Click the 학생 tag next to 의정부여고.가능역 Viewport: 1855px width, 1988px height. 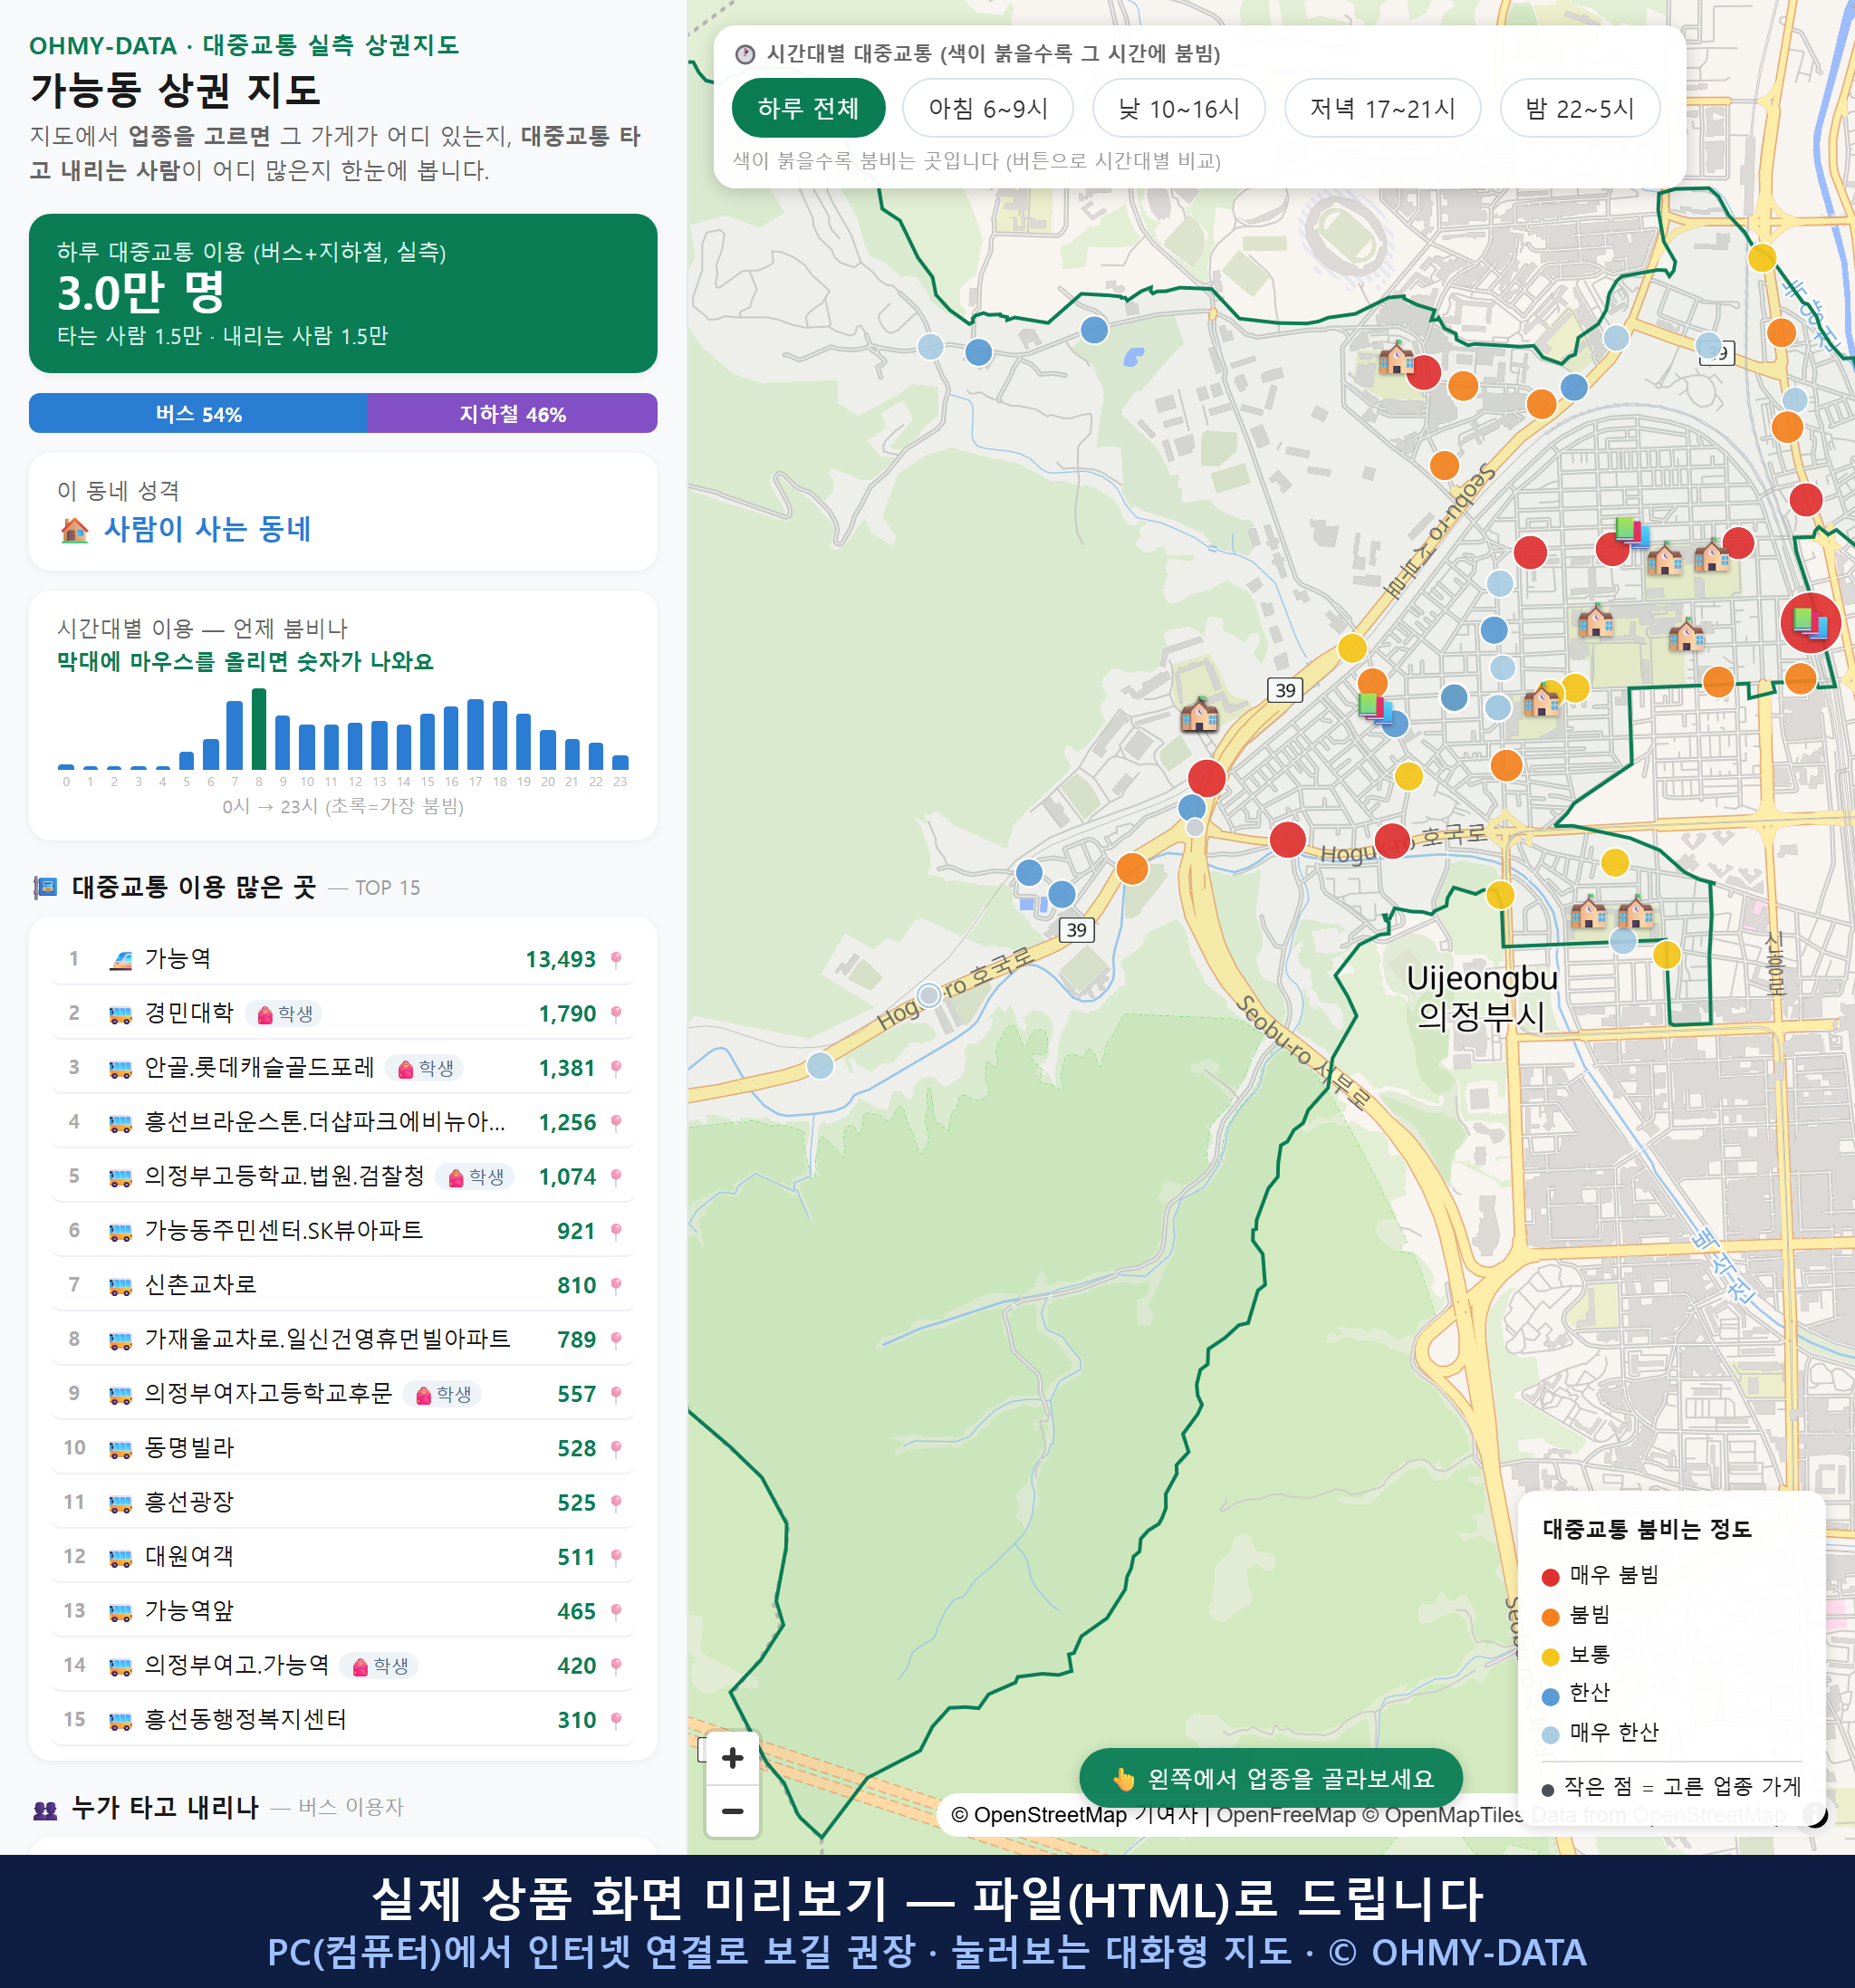(379, 1666)
